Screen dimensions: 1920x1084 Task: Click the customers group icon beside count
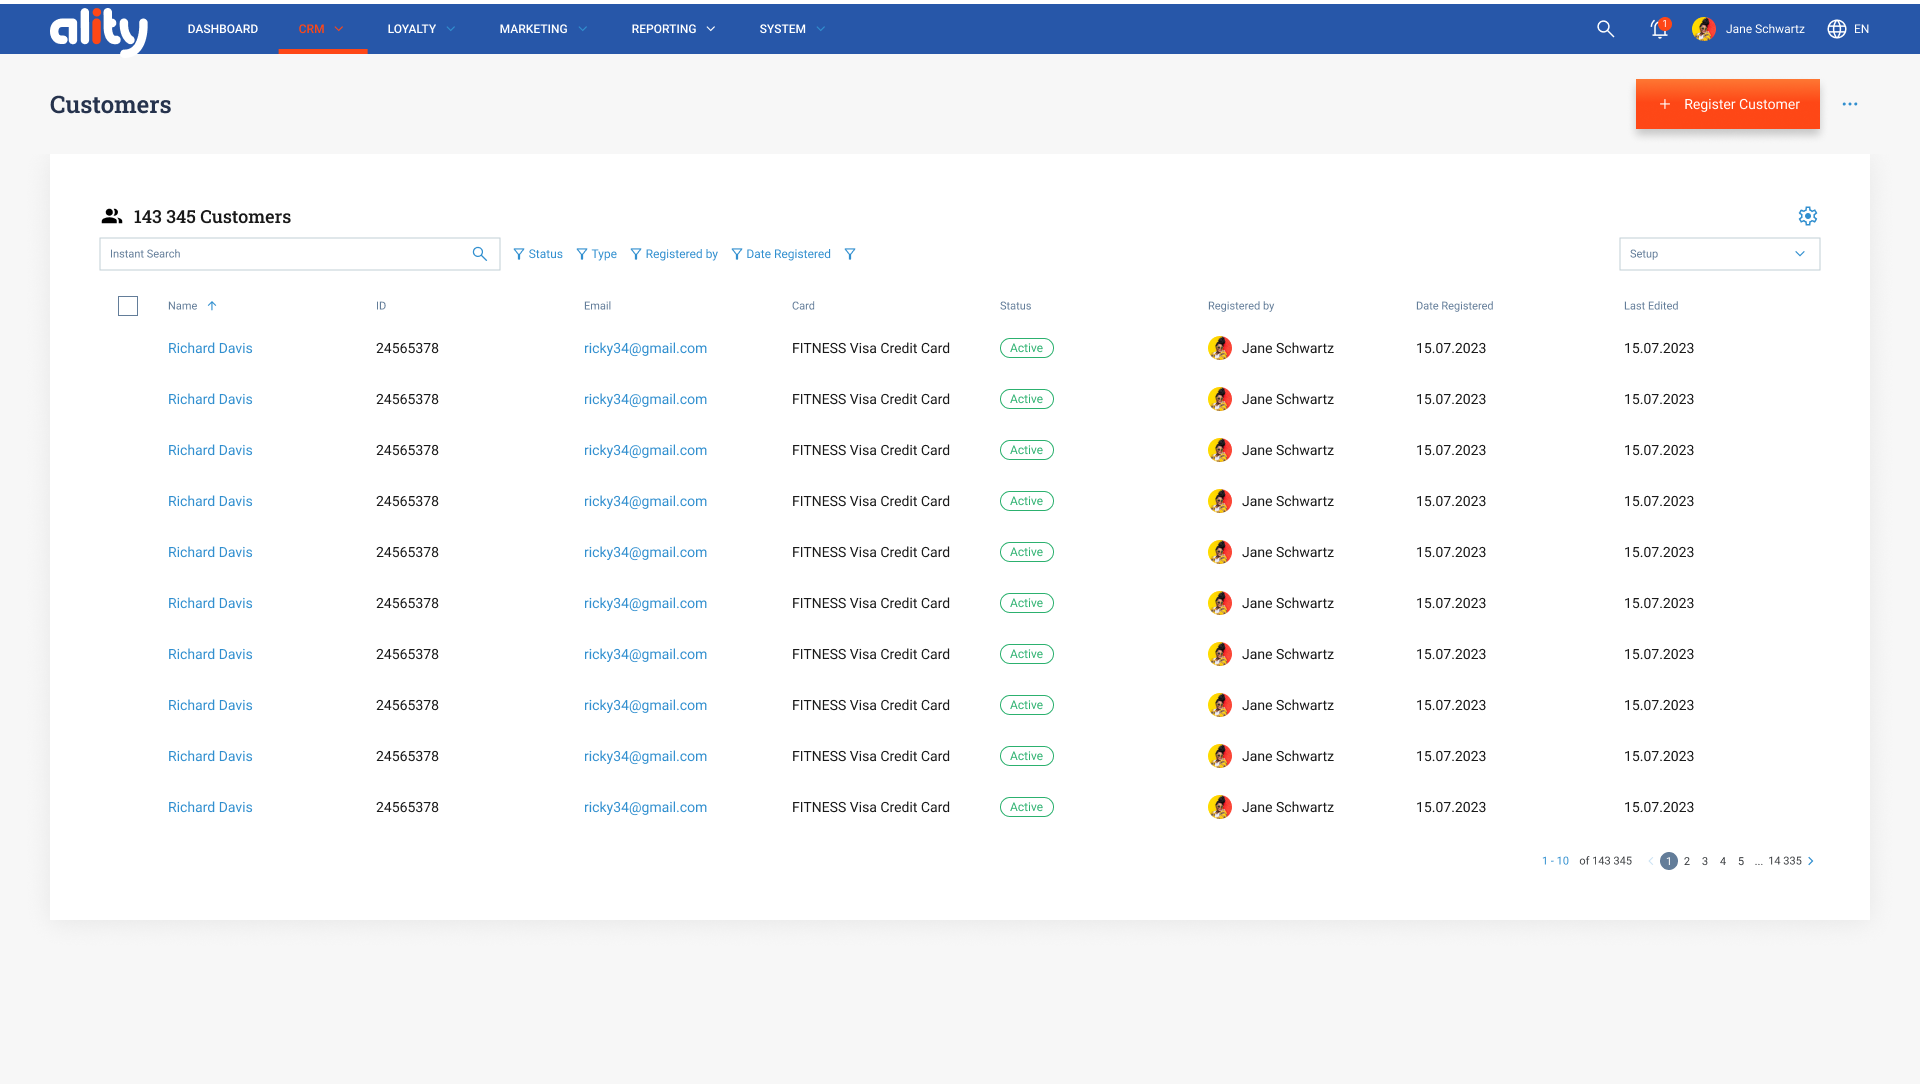pyautogui.click(x=112, y=216)
